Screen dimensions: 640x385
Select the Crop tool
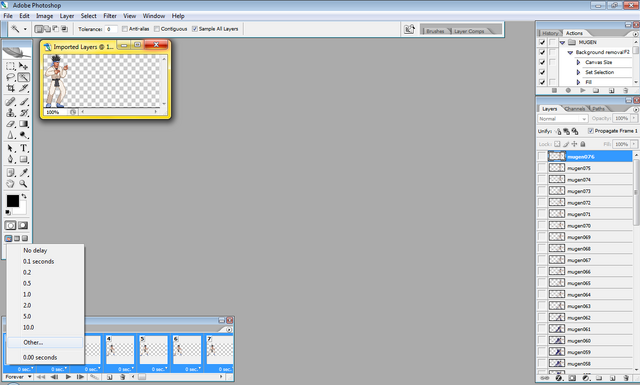11,88
